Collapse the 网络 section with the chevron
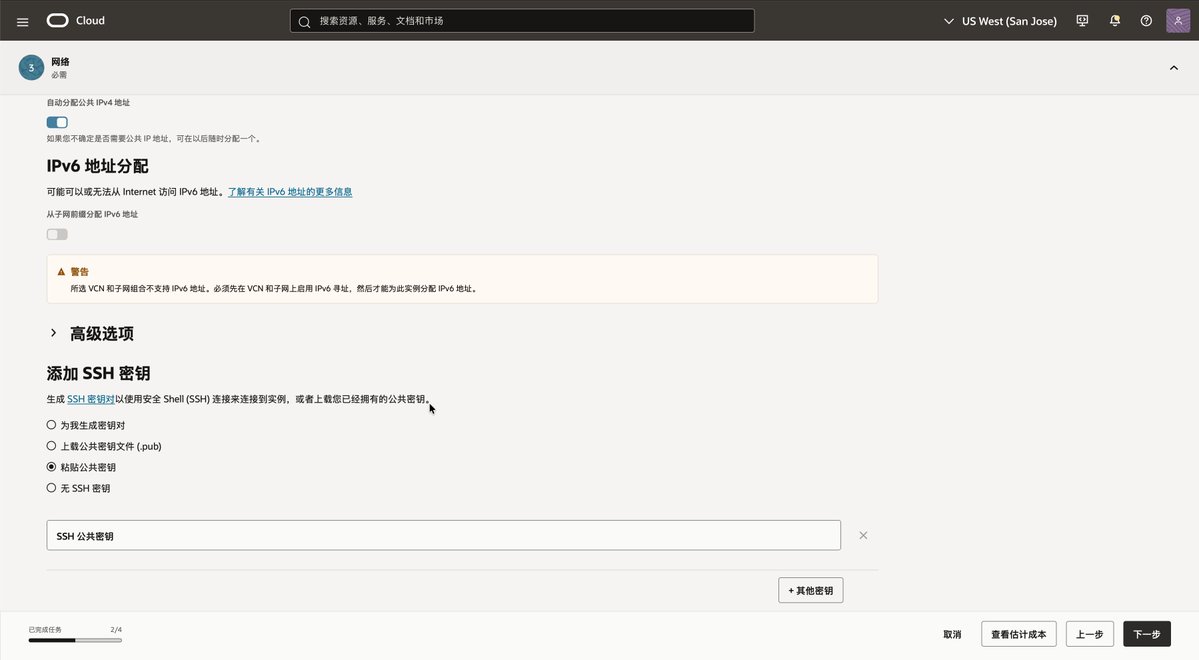This screenshot has width=1199, height=660. 1174,68
